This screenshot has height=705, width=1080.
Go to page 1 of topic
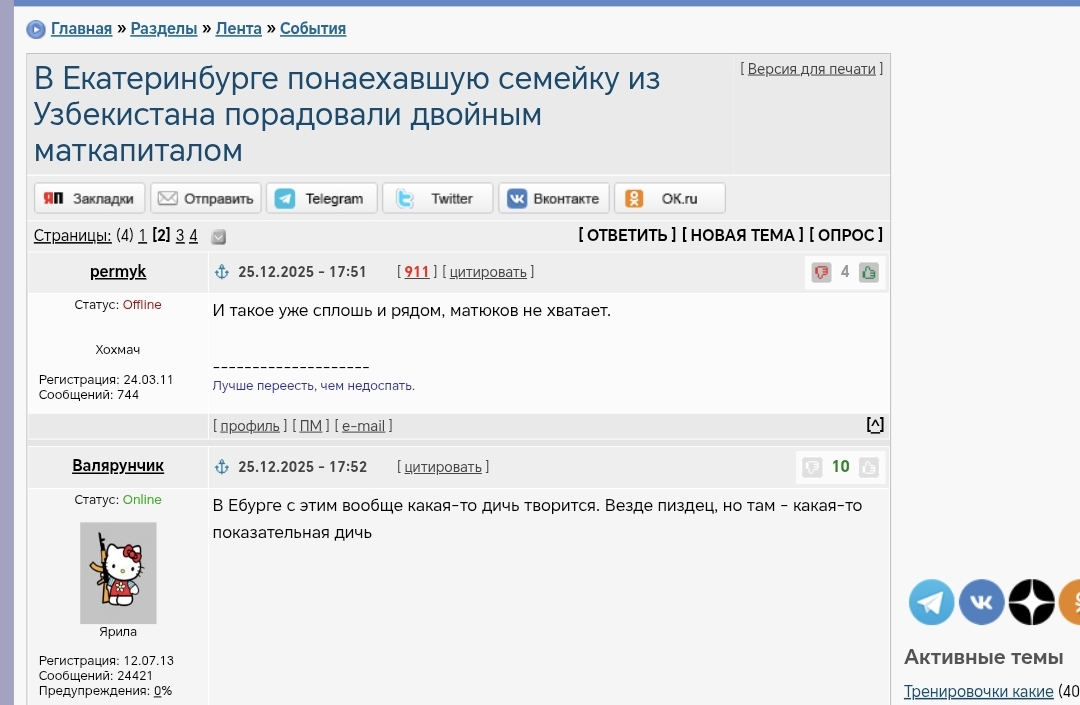143,235
